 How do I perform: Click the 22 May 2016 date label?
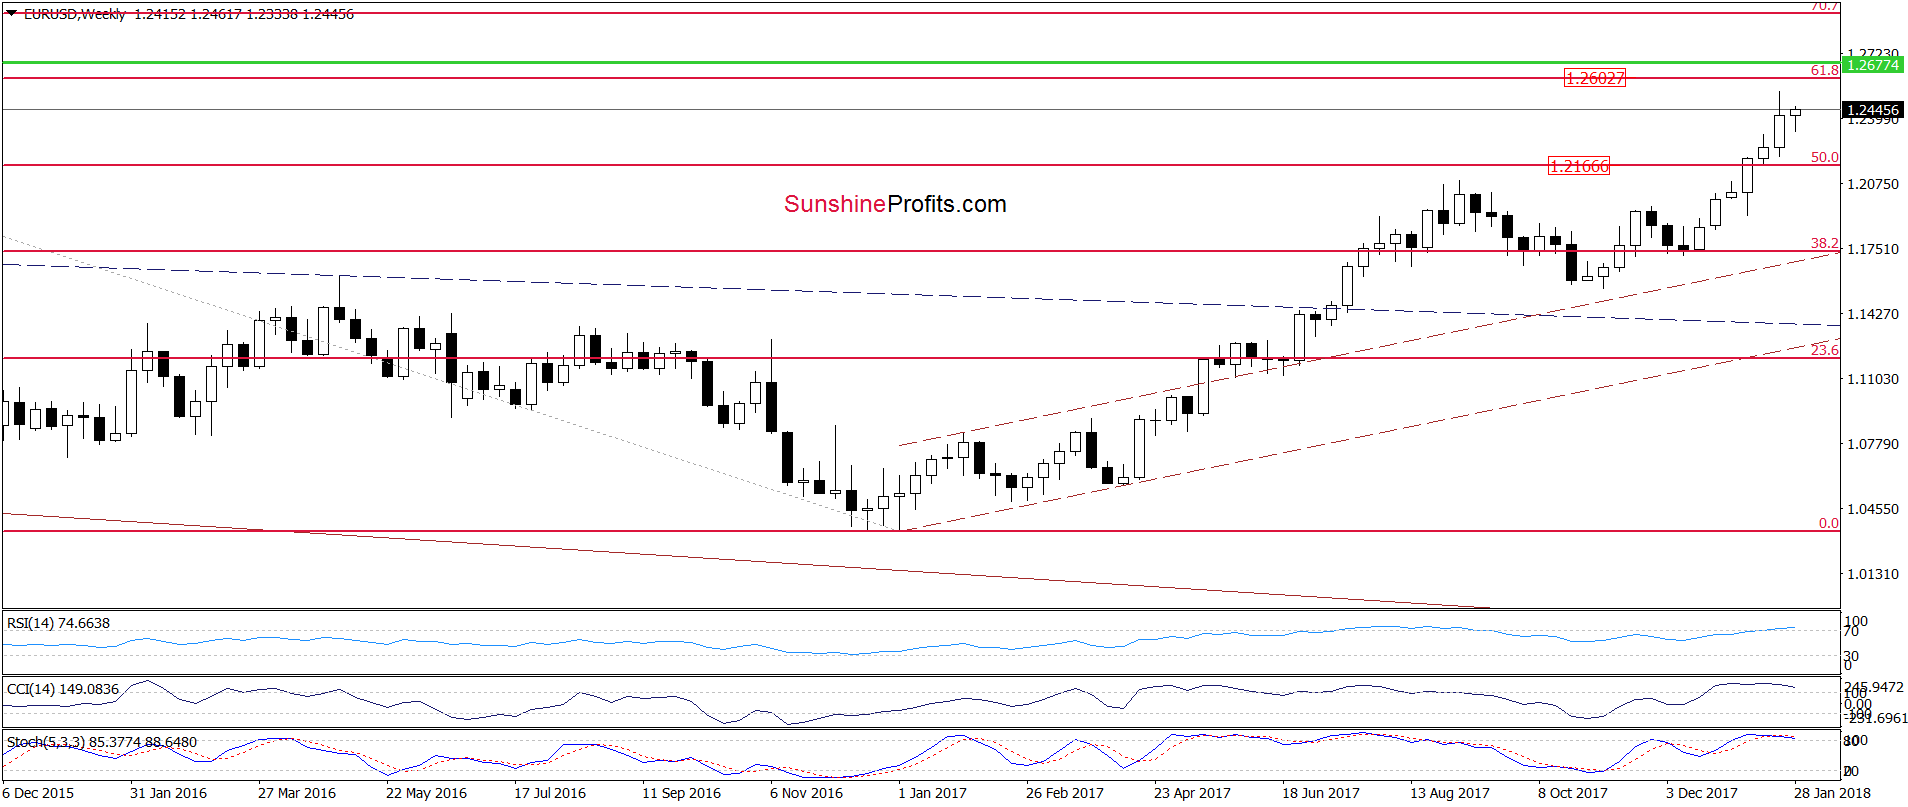426,793
